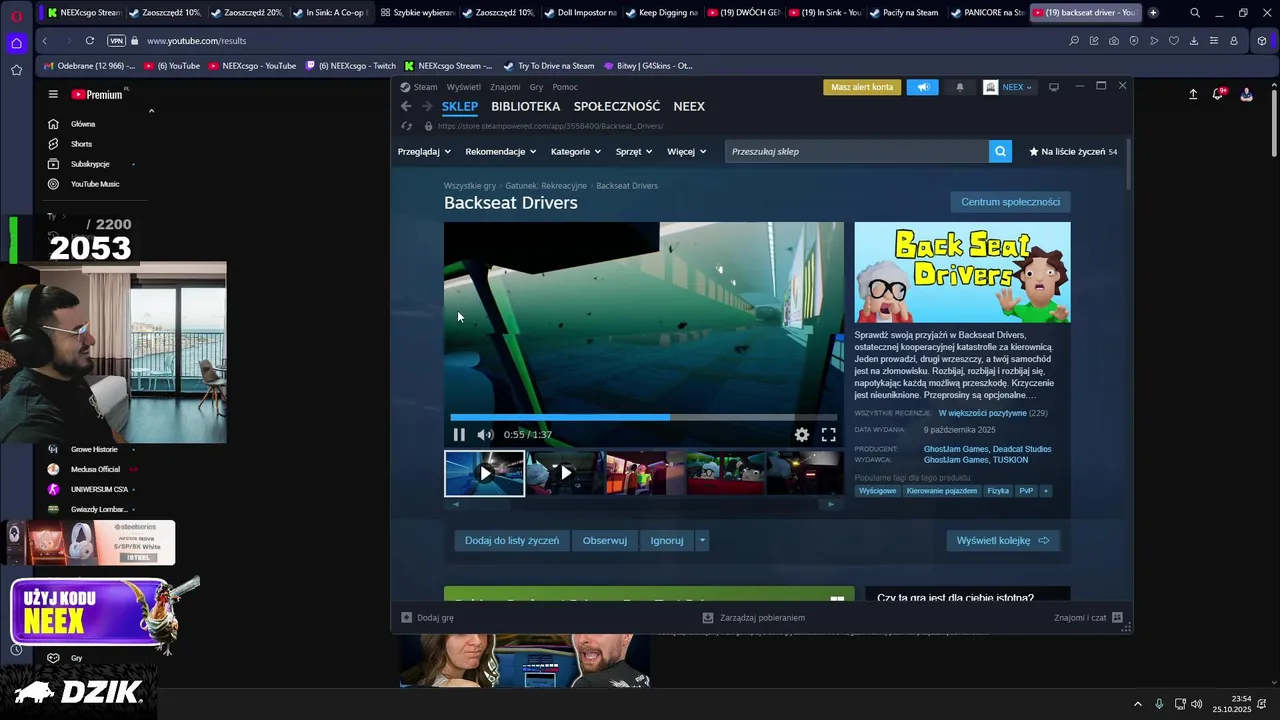
Task: Click the Steam announcements megaphone button
Action: [x=923, y=87]
